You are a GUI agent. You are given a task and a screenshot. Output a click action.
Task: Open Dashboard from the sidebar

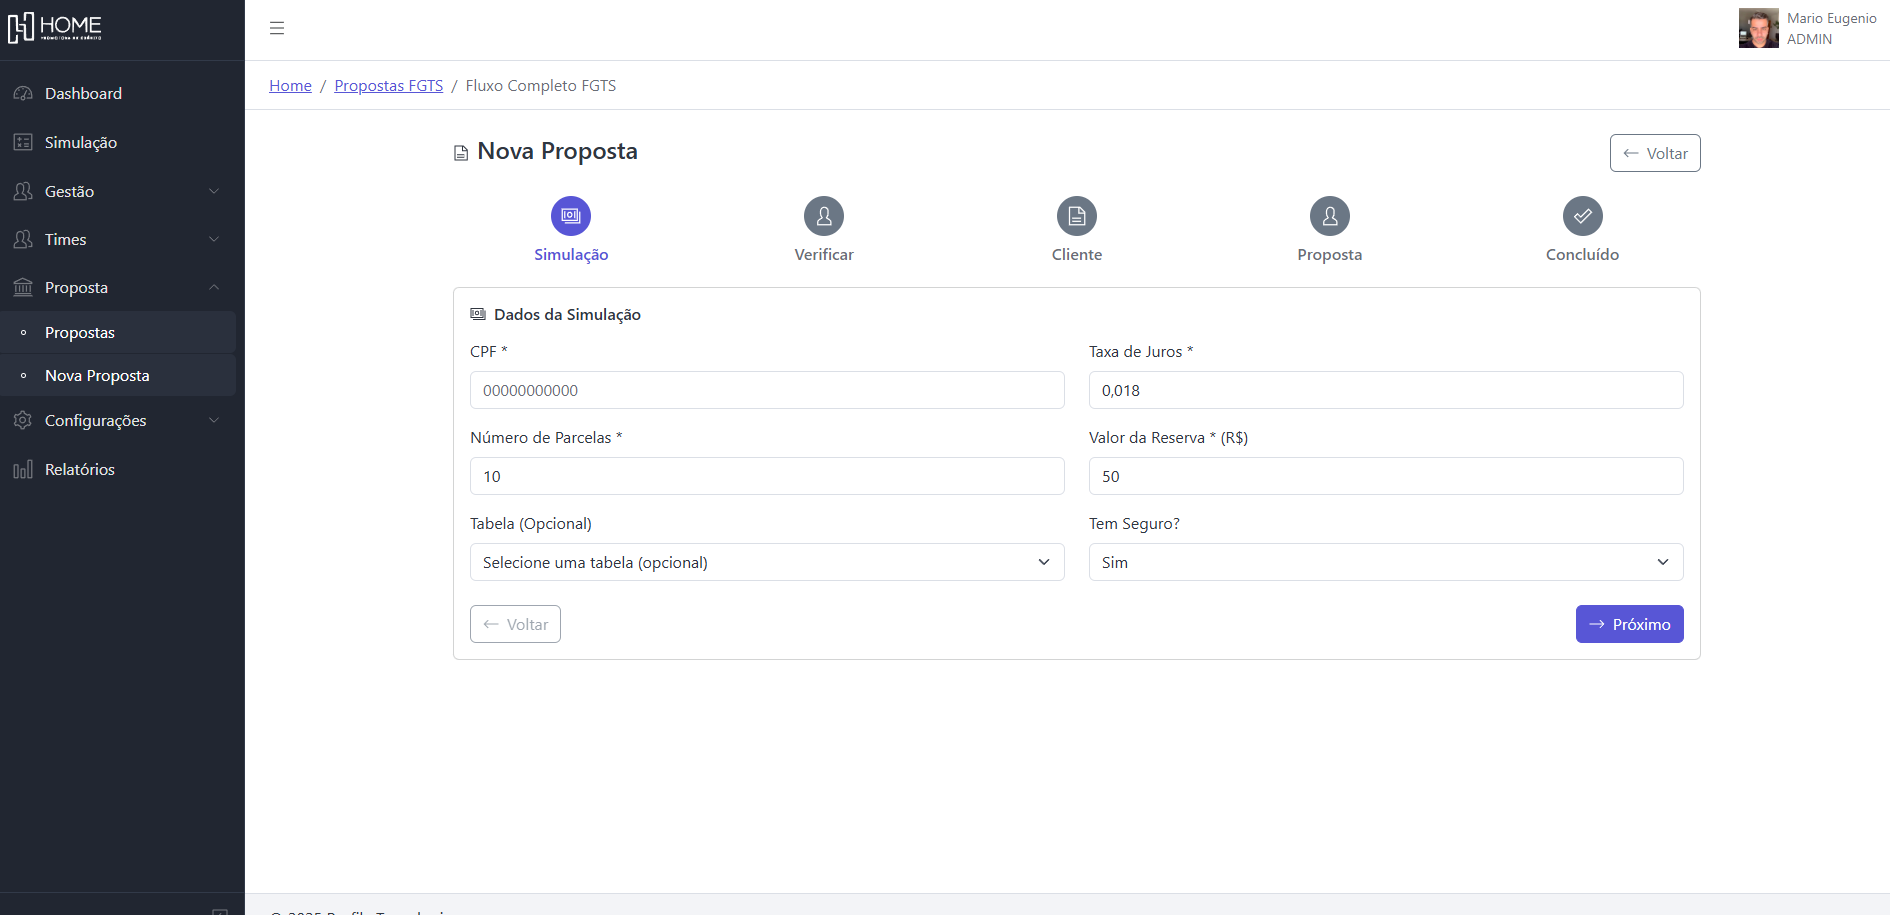[83, 93]
